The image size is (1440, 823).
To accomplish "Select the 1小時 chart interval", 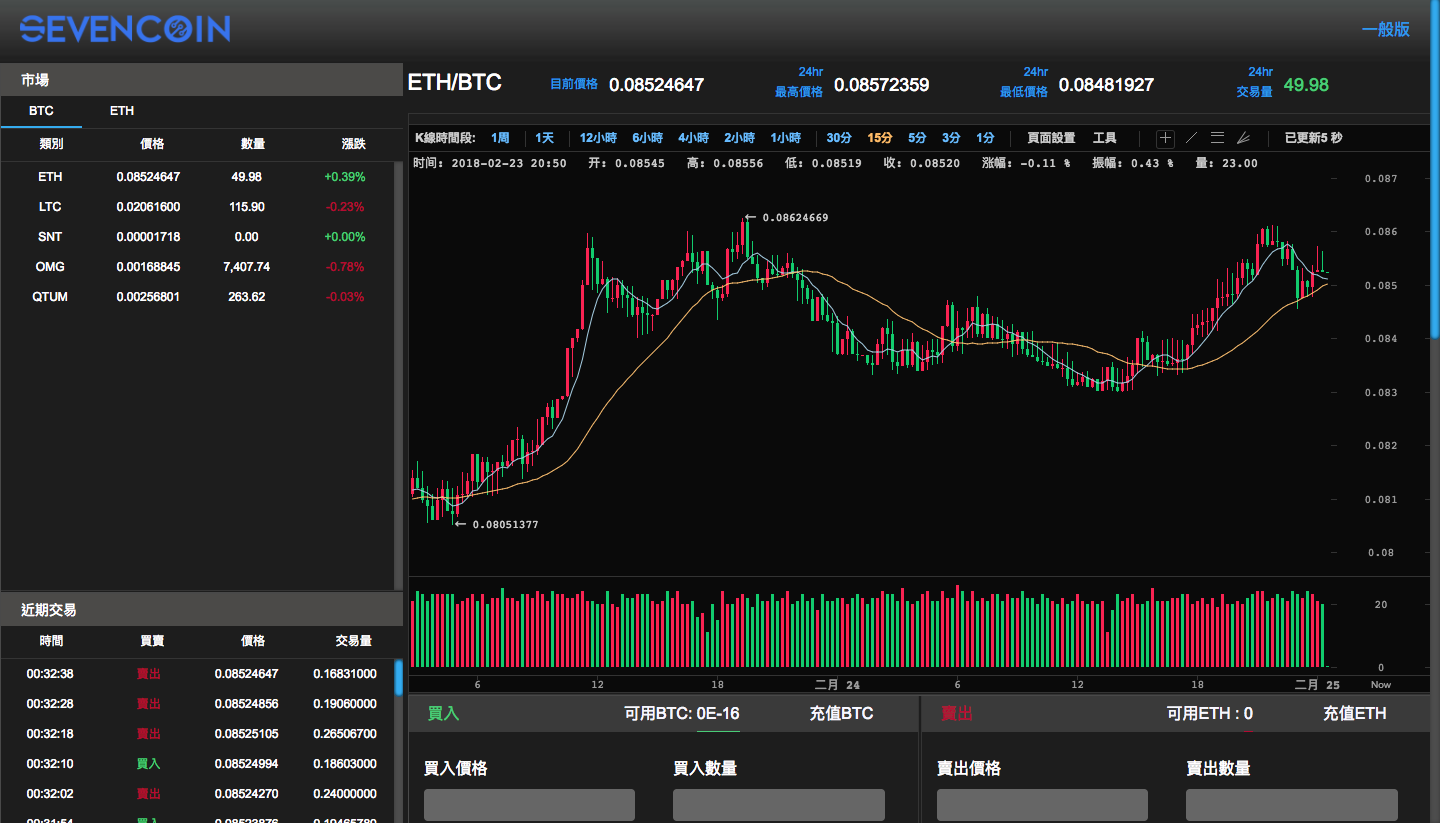I will click(785, 138).
